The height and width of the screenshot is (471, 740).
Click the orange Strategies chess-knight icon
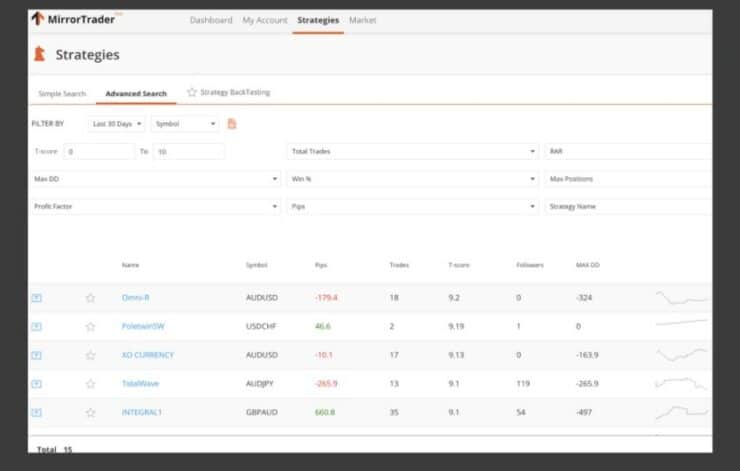pos(40,54)
